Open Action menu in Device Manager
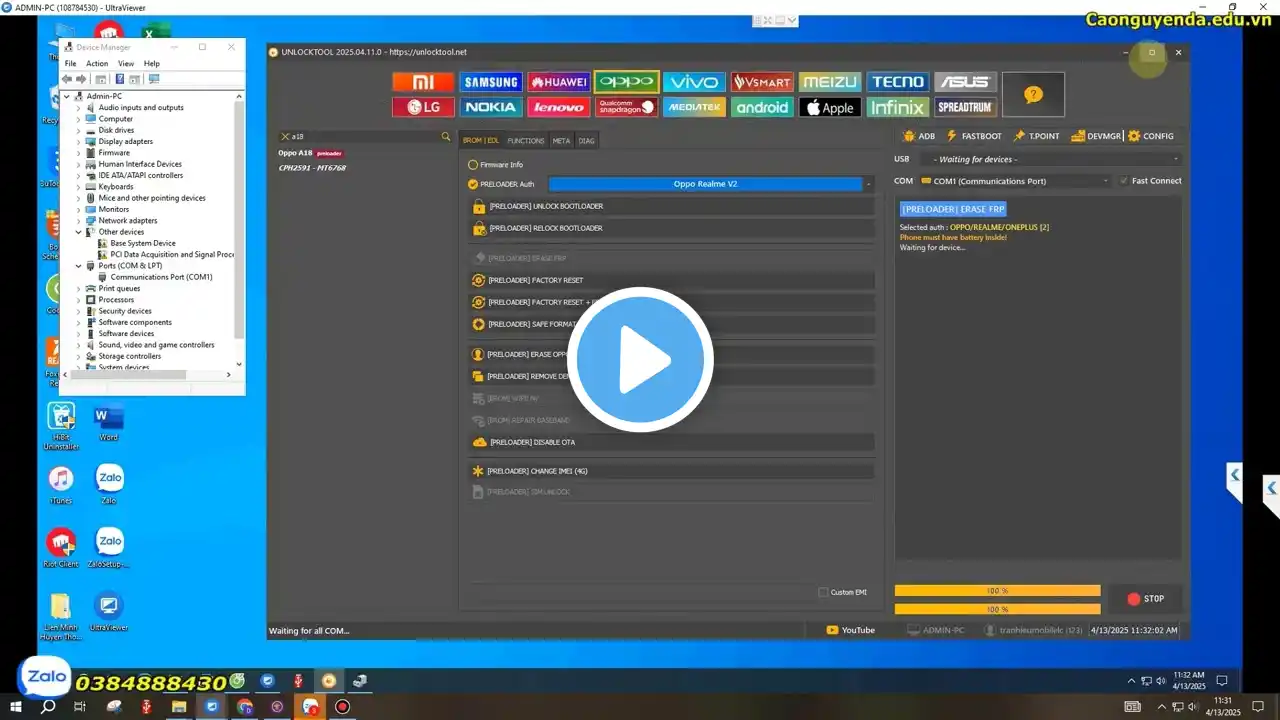Image resolution: width=1280 pixels, height=720 pixels. (x=97, y=64)
